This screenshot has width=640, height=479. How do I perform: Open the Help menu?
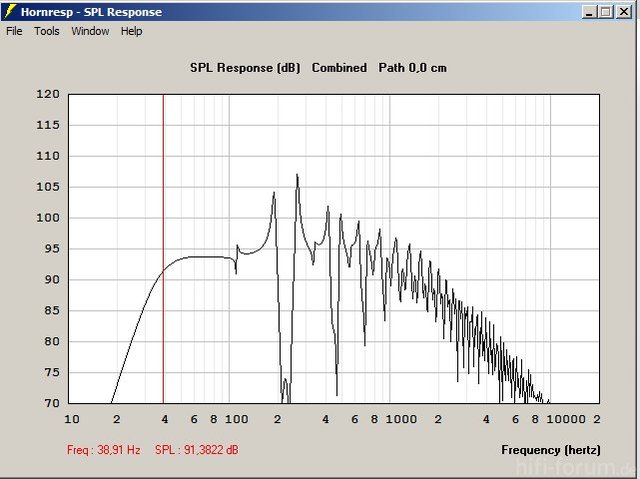click(131, 31)
